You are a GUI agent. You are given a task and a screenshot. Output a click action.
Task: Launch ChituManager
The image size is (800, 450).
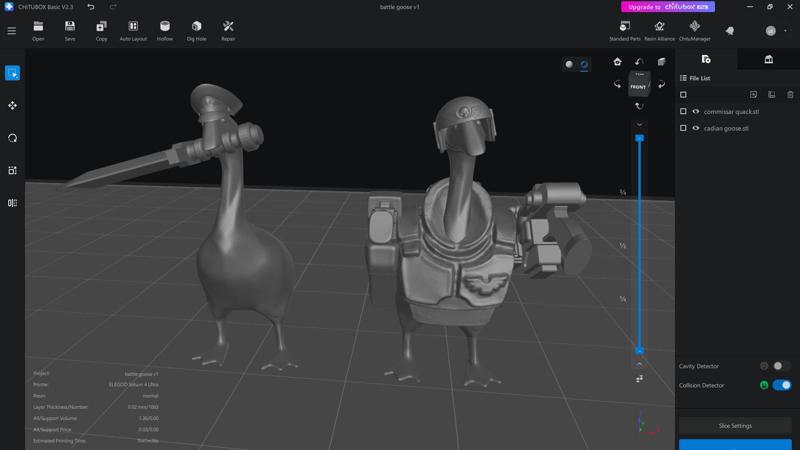tap(694, 31)
